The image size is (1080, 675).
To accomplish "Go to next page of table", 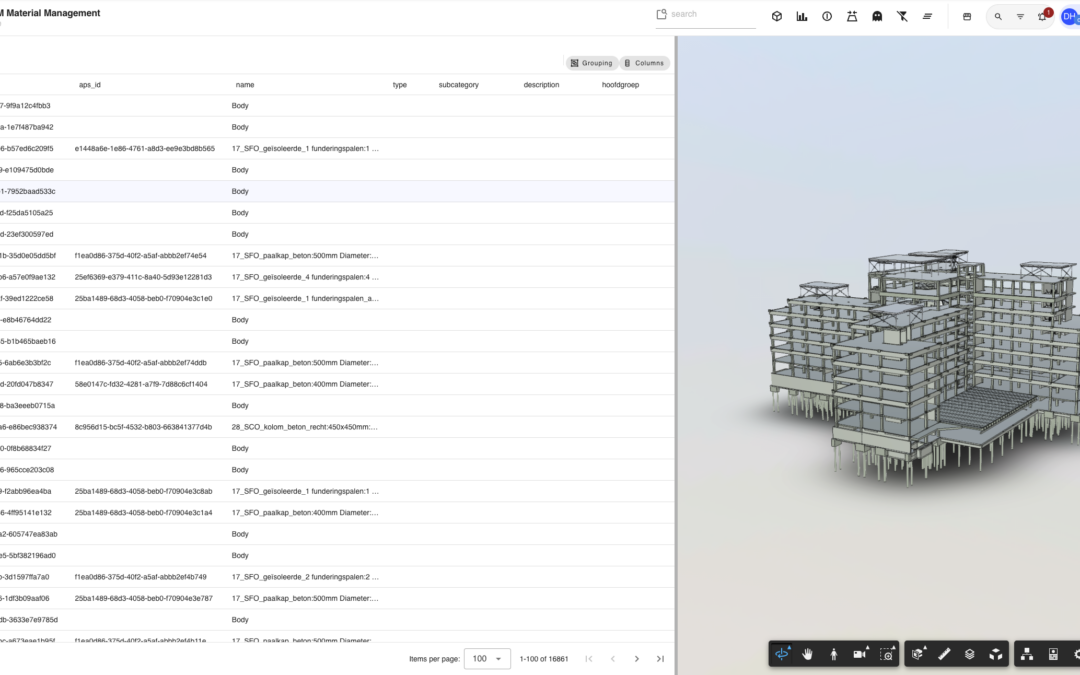I will [636, 658].
